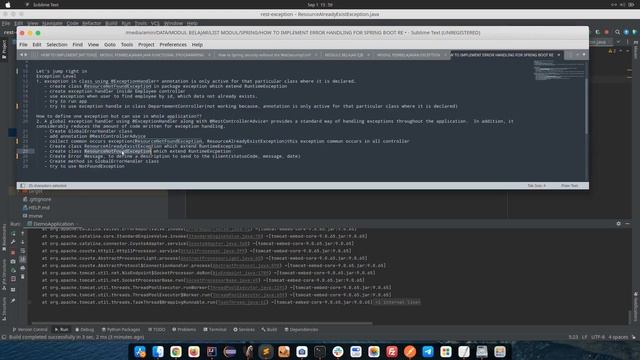Open the Find menu in Sublime Text

point(78,44)
